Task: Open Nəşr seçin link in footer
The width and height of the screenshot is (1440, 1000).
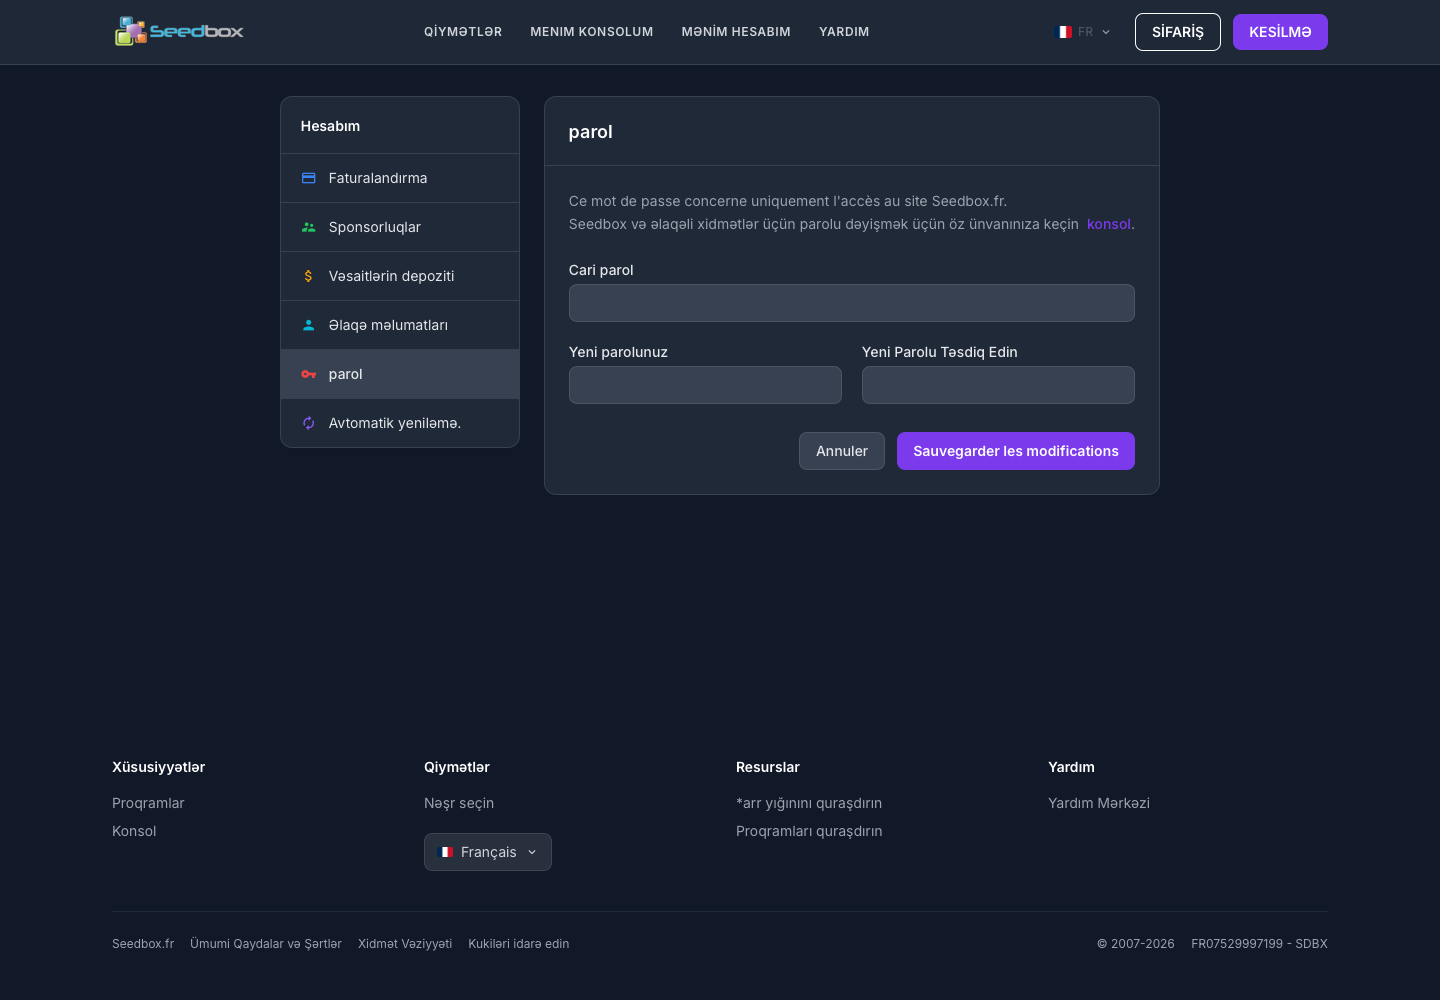Action: click(x=459, y=803)
